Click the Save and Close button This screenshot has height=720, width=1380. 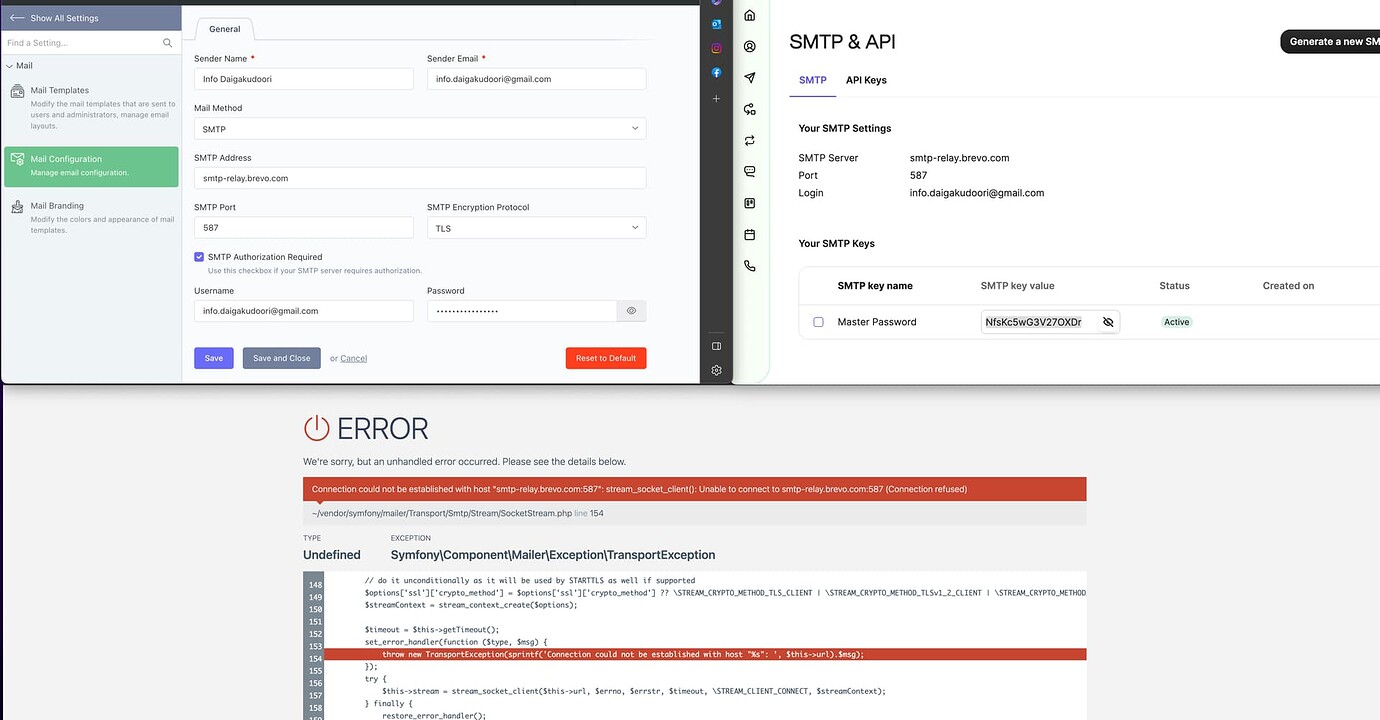(281, 358)
